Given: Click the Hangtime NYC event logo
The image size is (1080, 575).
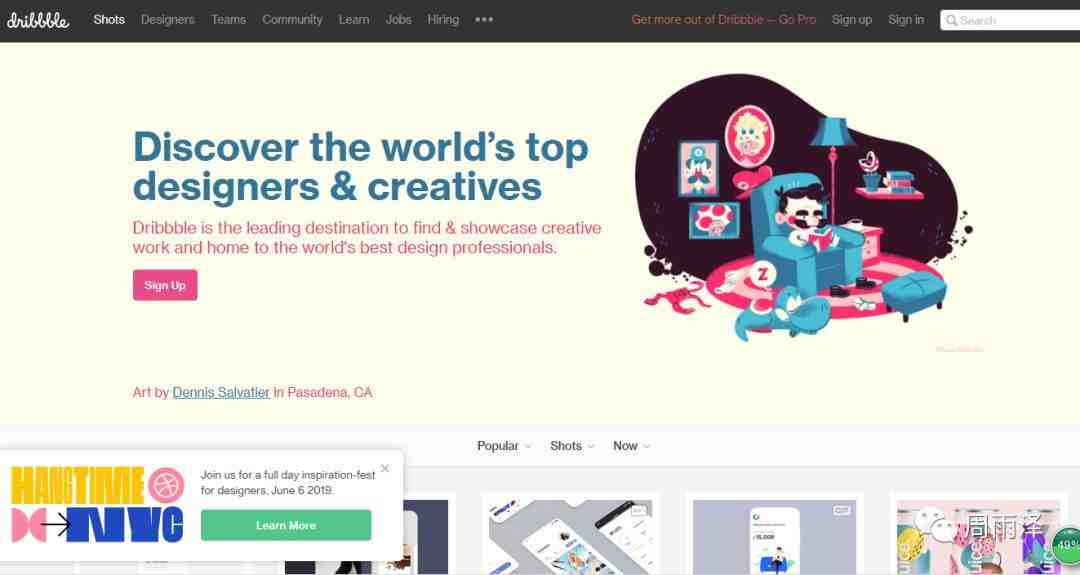Looking at the screenshot, I should [x=98, y=504].
